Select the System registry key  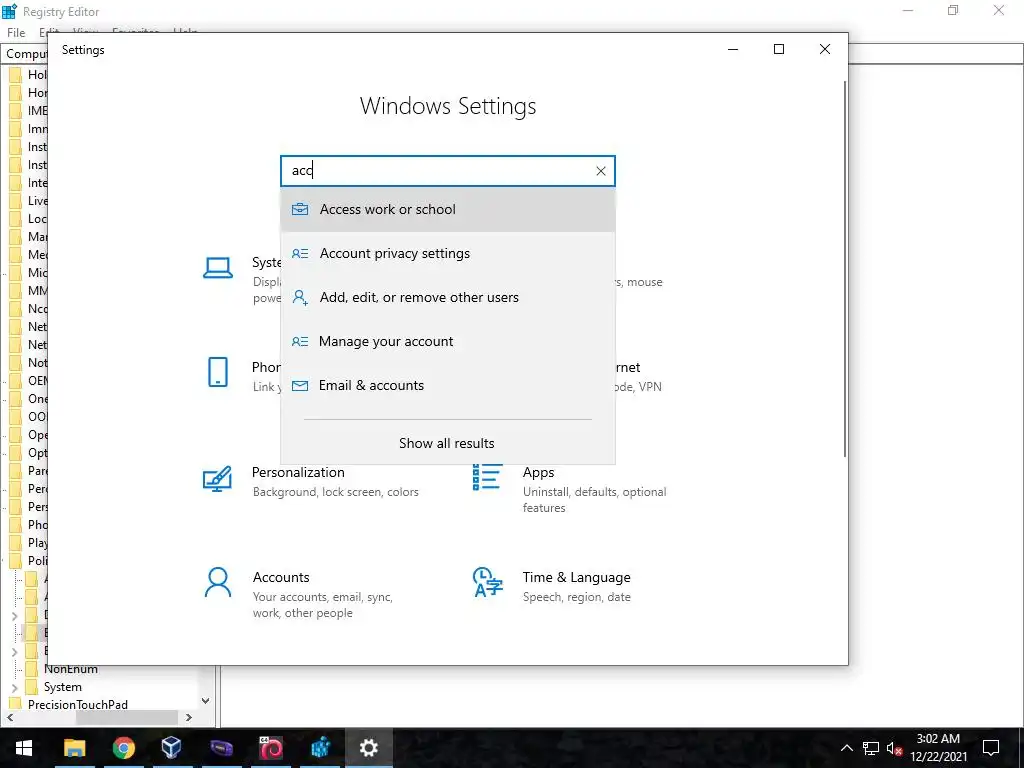click(63, 687)
